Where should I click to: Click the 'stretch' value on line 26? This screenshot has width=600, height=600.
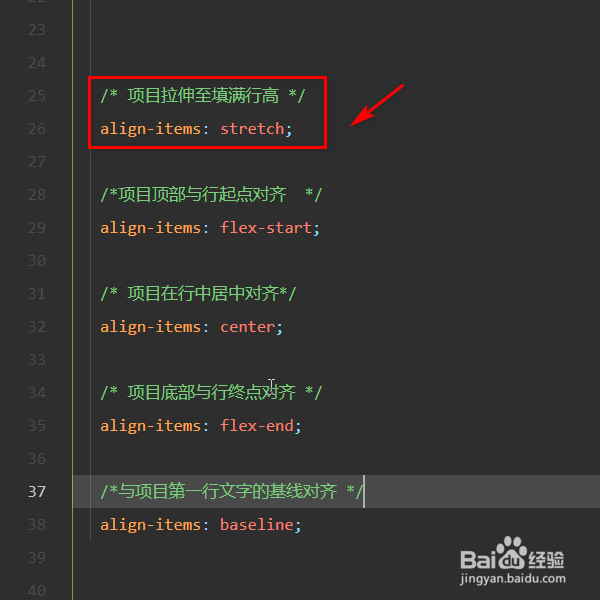(252, 129)
